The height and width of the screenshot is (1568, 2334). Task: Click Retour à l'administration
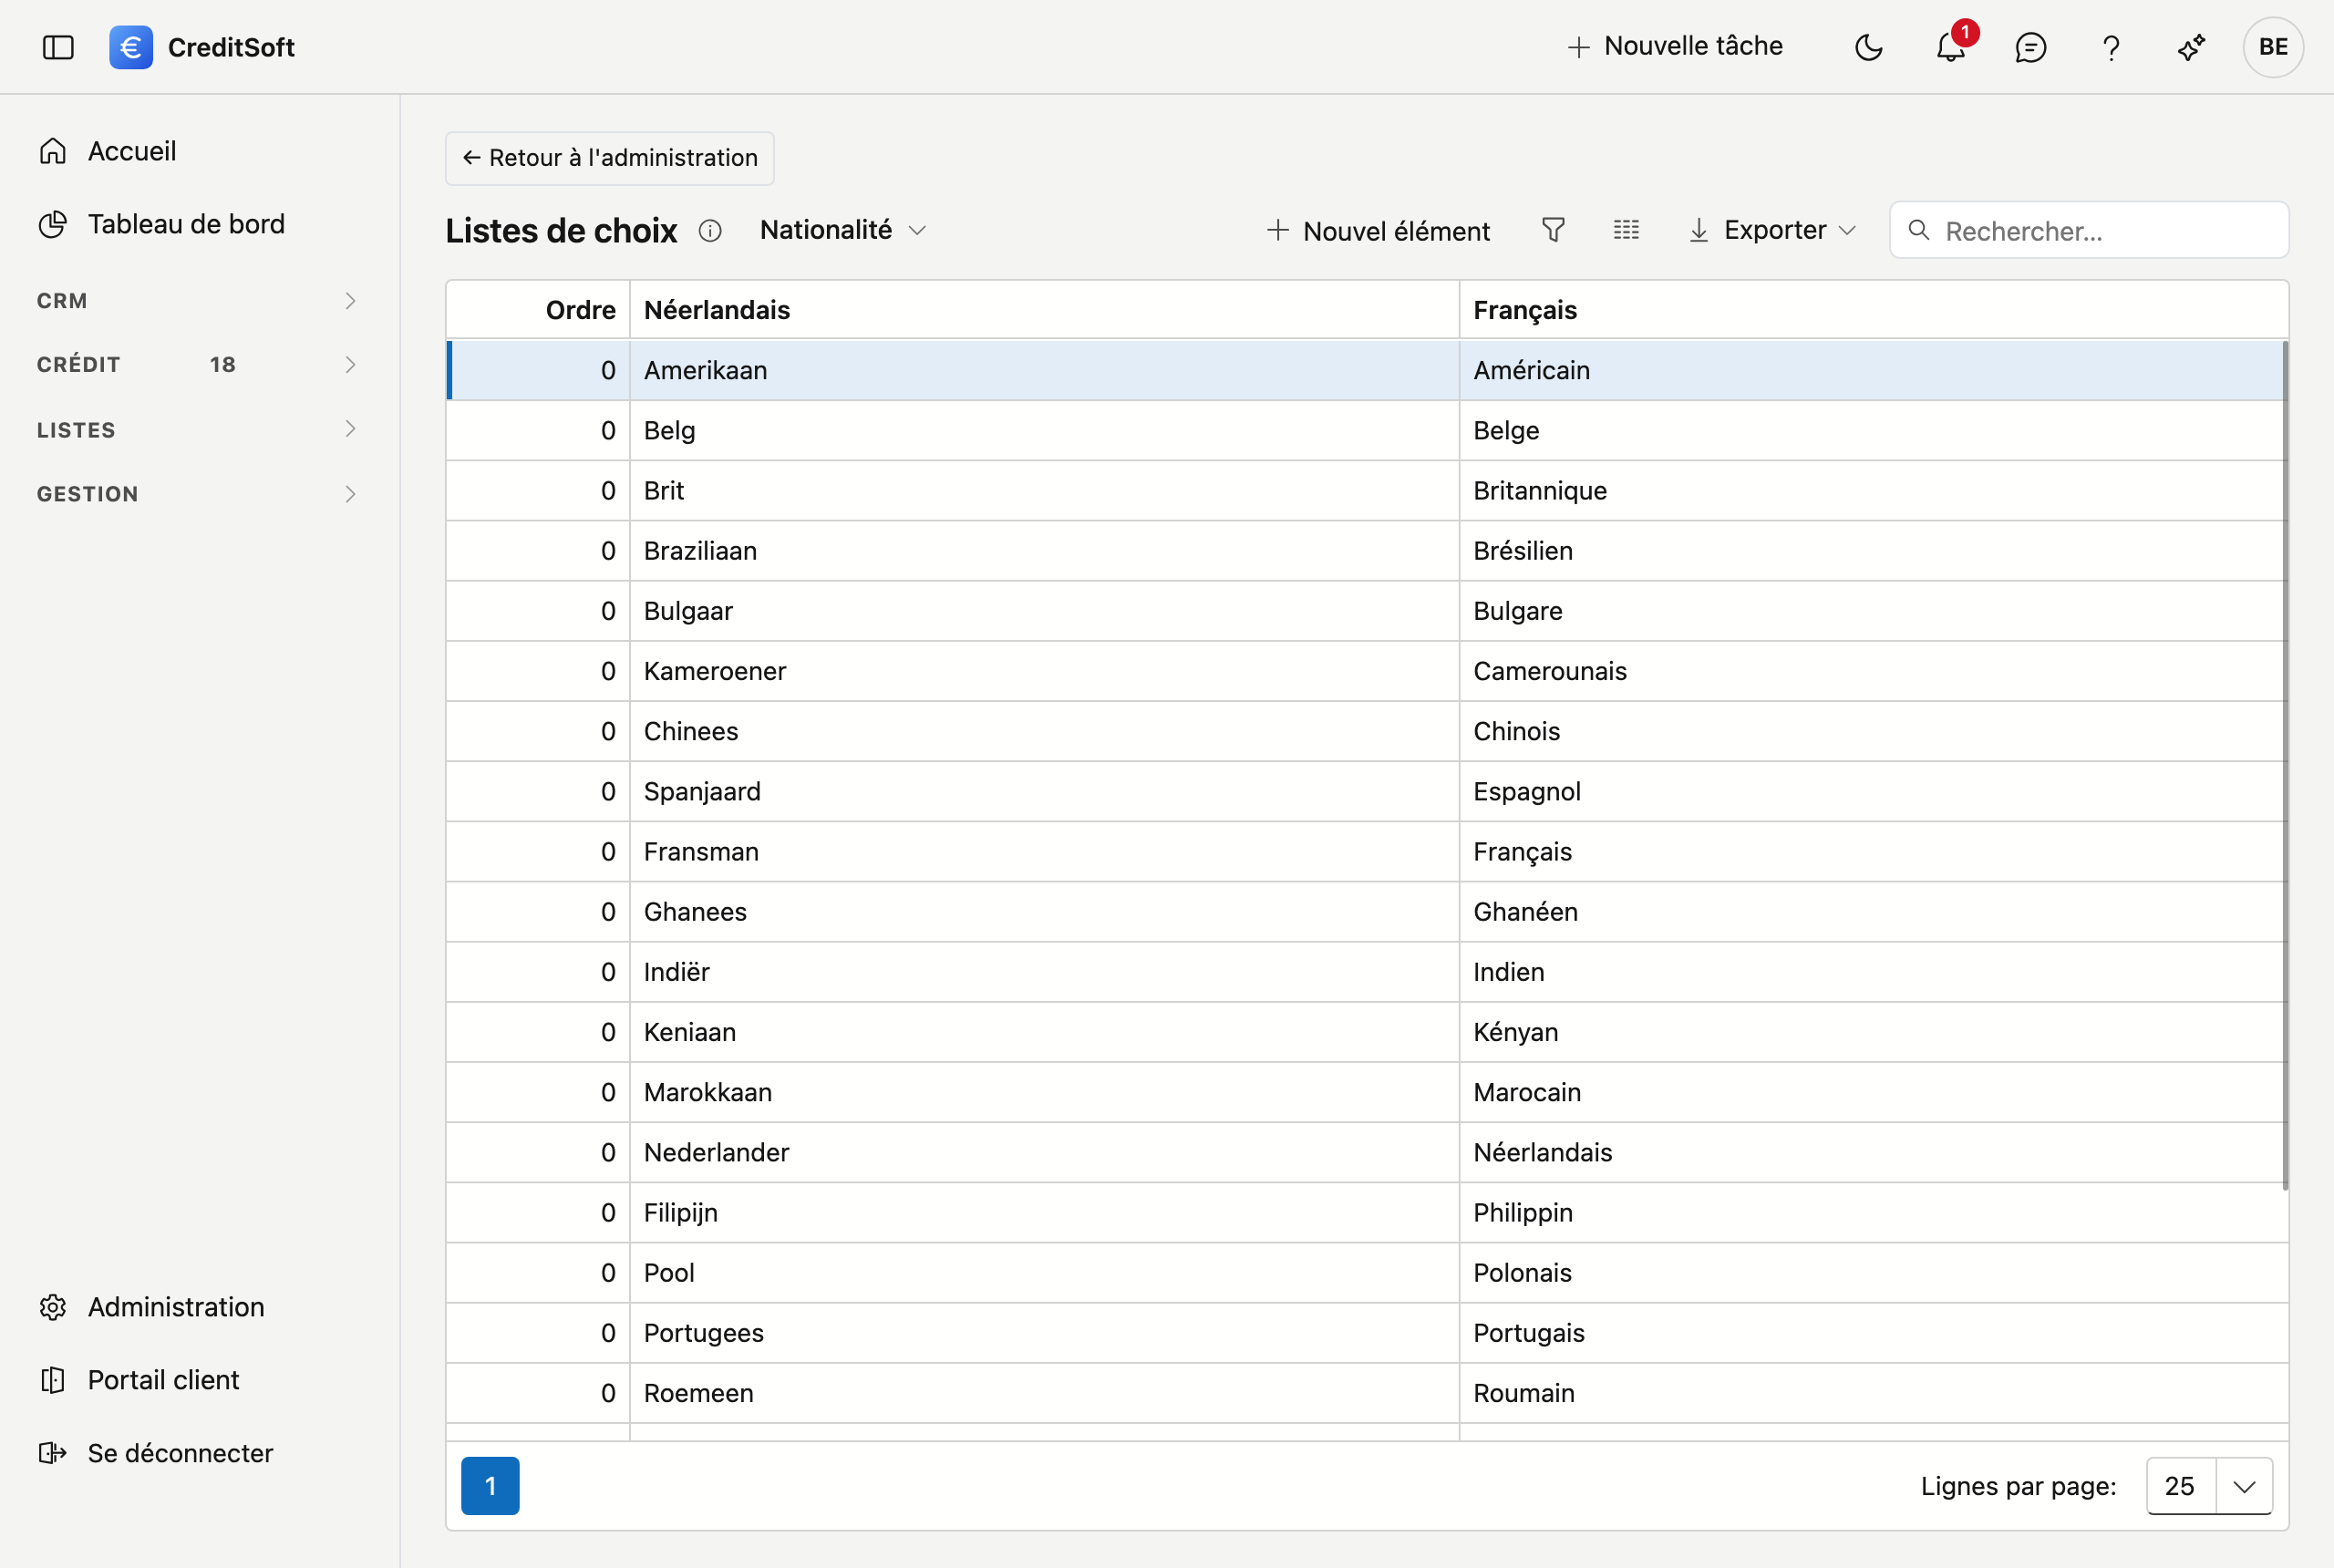click(610, 158)
